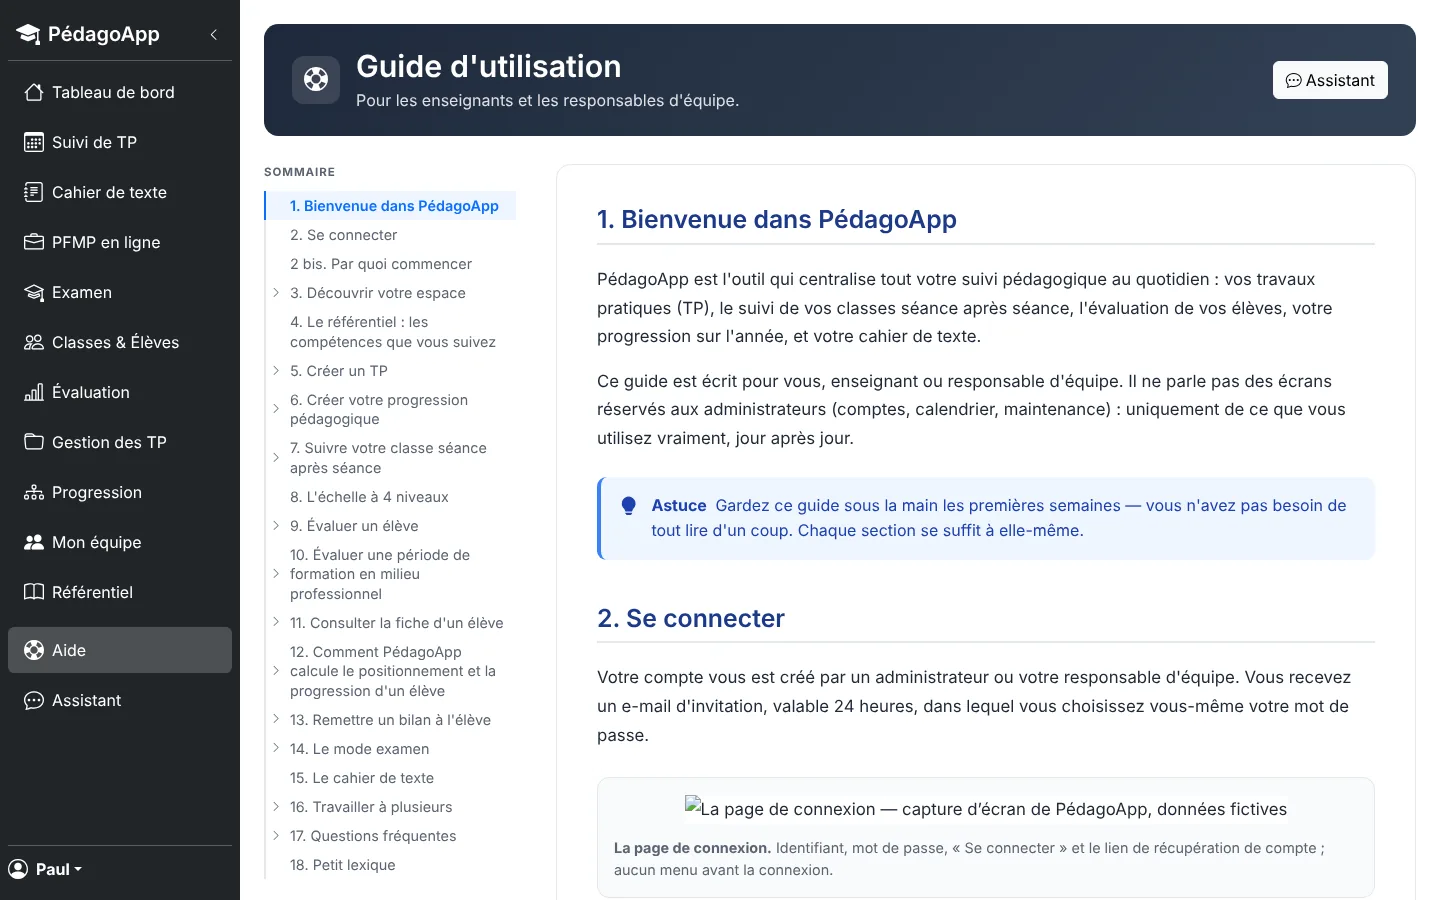Open Classes & Élèves page

[120, 342]
